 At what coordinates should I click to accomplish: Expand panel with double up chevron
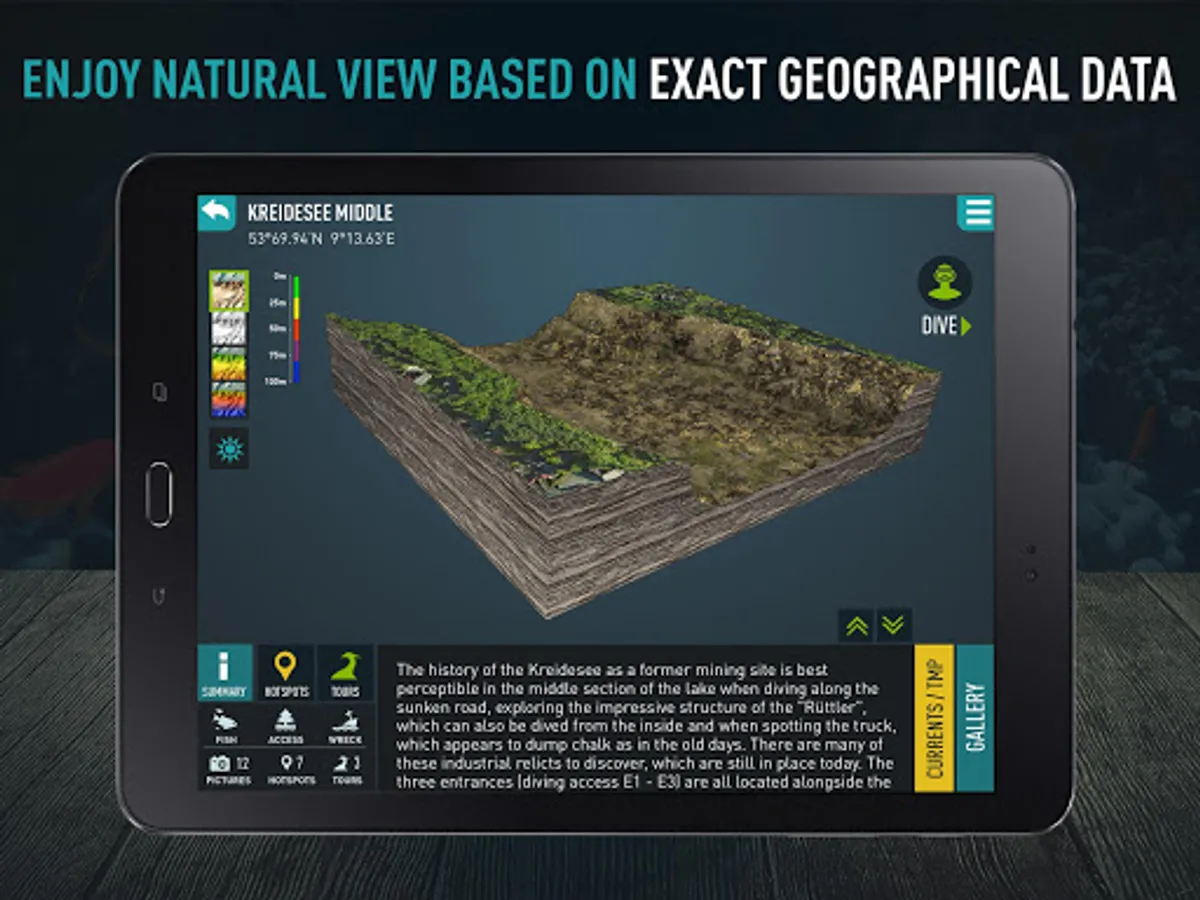point(856,626)
